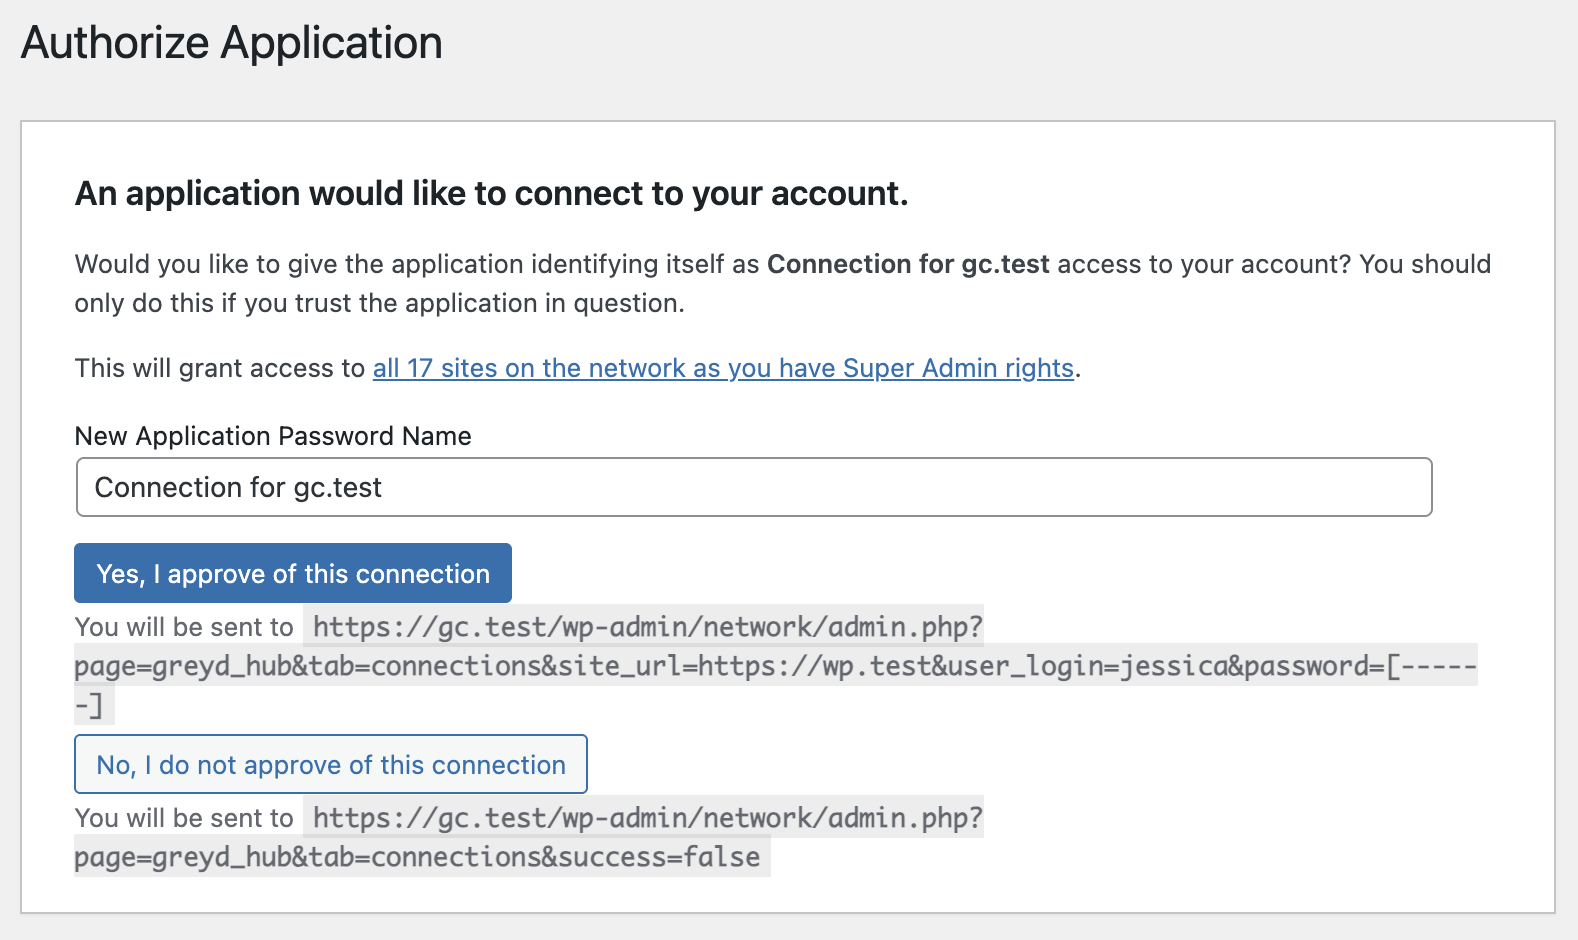This screenshot has height=940, width=1578.
Task: Click the "An application would like to connect" heading
Action: click(491, 193)
